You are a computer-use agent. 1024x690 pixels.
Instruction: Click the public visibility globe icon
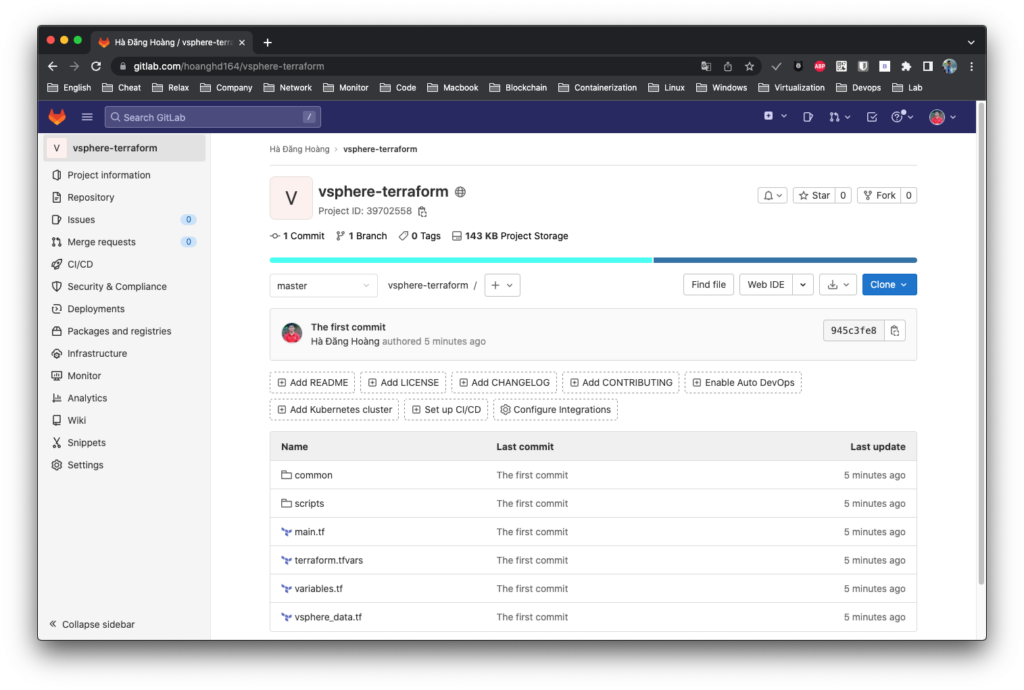click(x=460, y=192)
